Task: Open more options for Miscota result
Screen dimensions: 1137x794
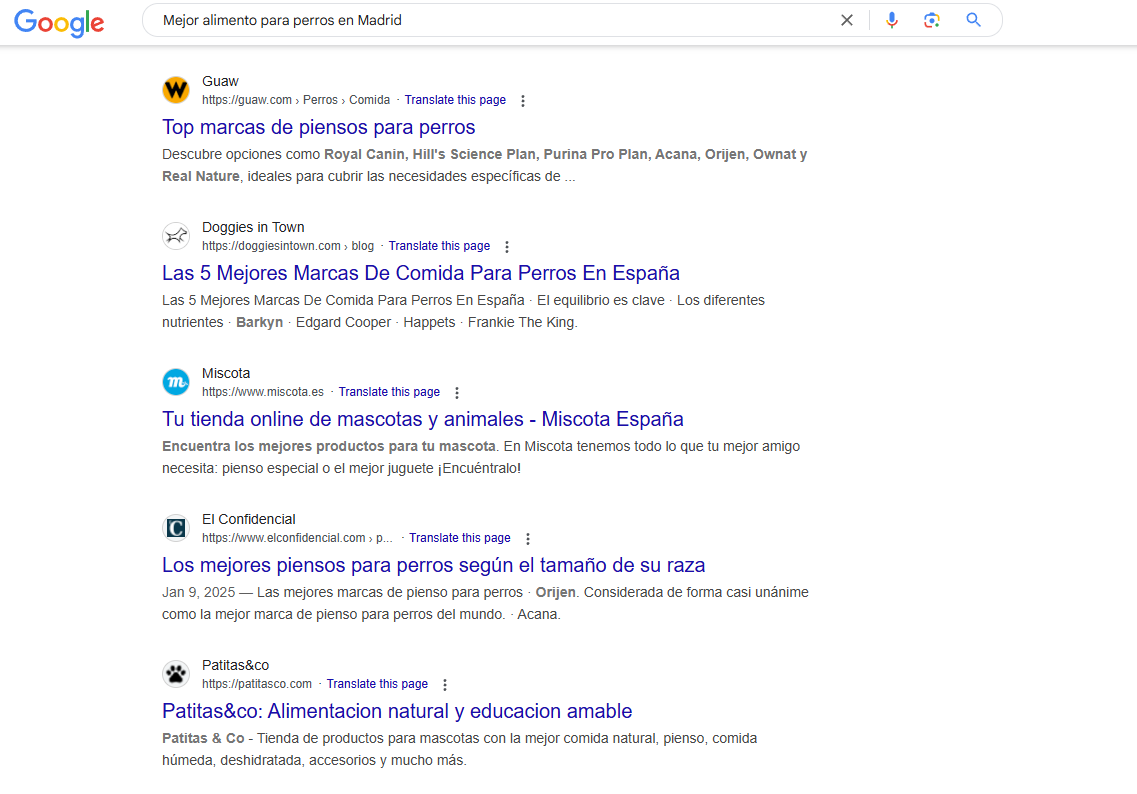Action: [x=457, y=392]
